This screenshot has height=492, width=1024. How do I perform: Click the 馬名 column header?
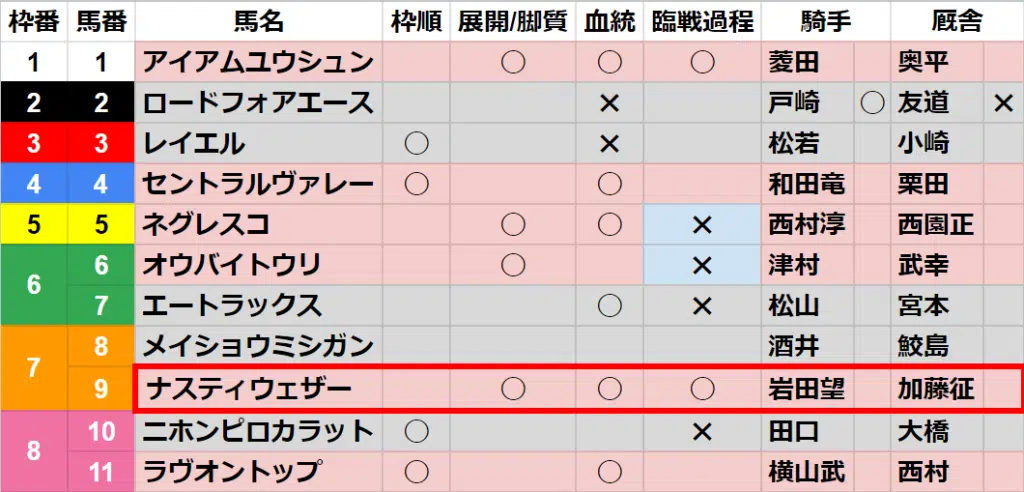259,21
